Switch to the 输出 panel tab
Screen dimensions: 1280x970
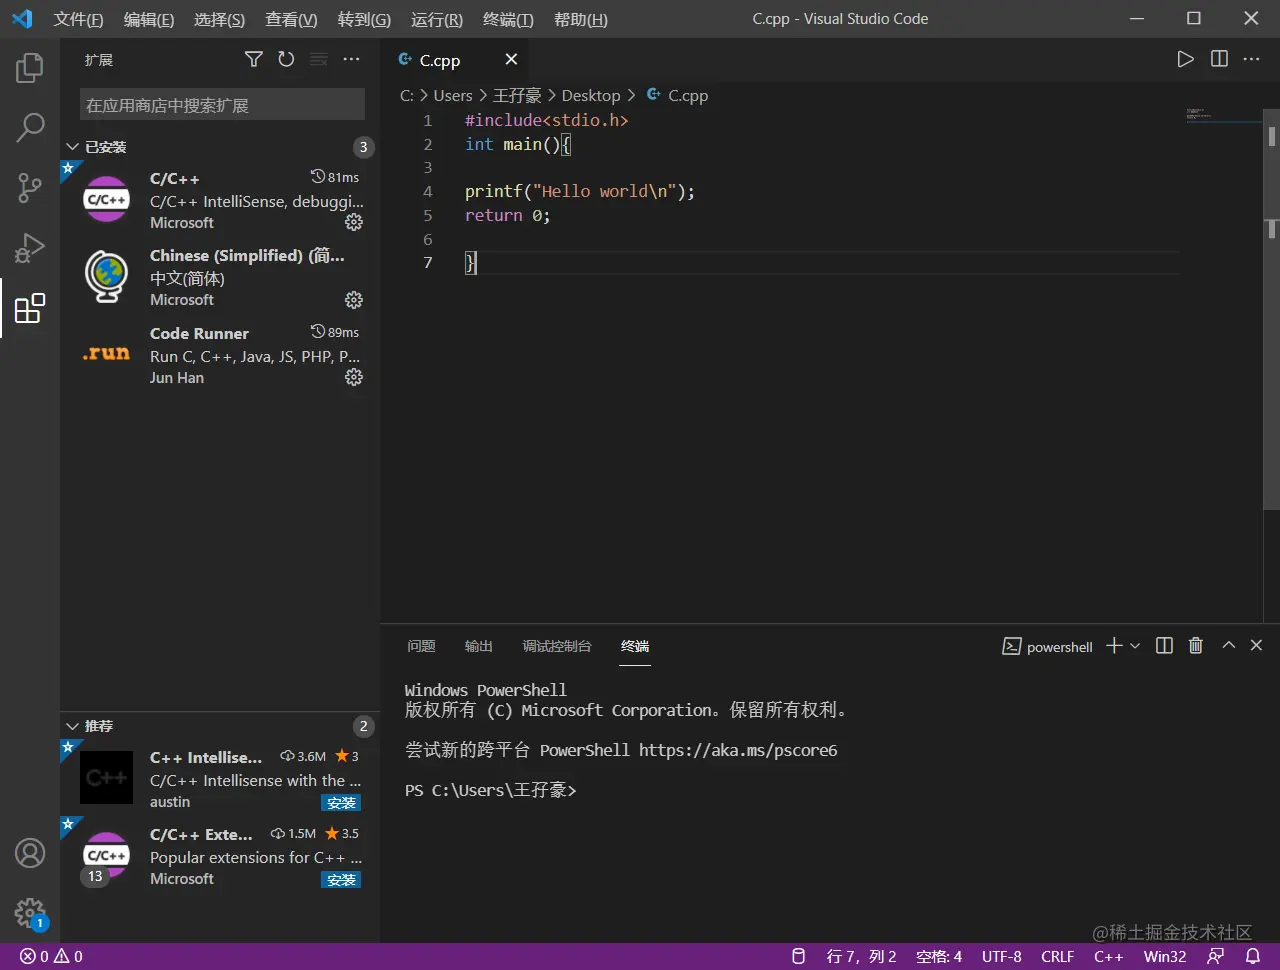[479, 646]
